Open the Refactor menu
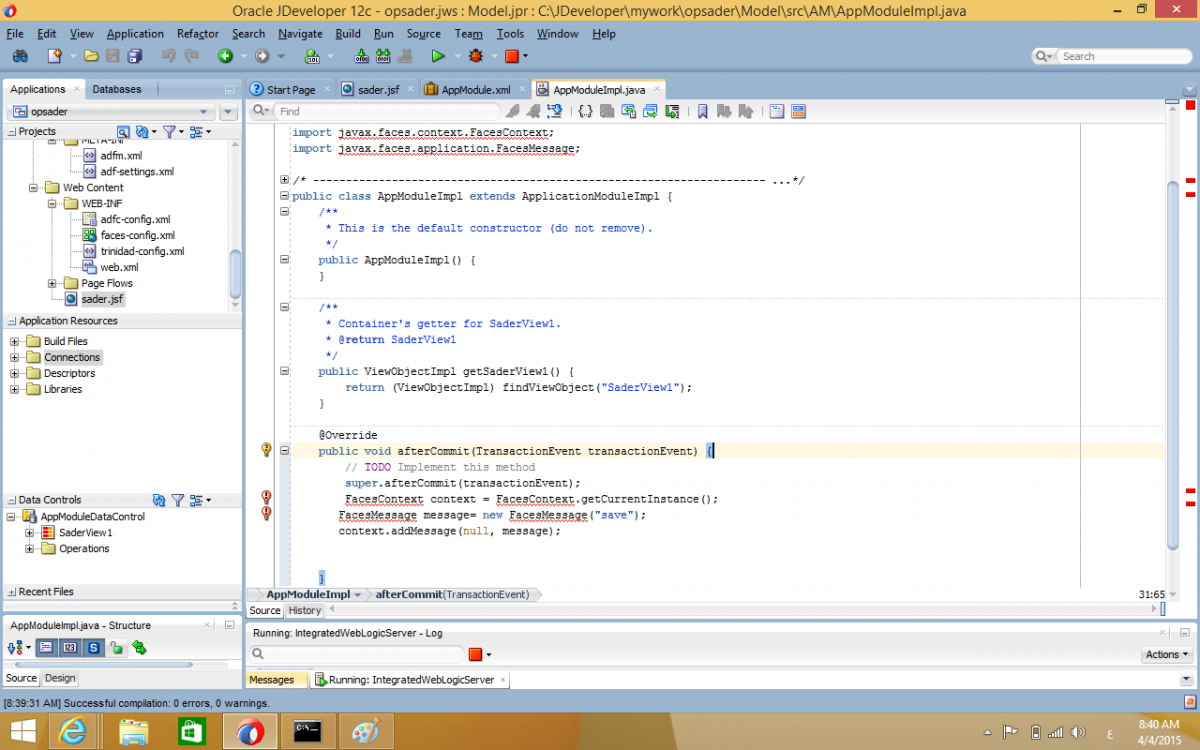The height and width of the screenshot is (750, 1200). click(x=197, y=33)
